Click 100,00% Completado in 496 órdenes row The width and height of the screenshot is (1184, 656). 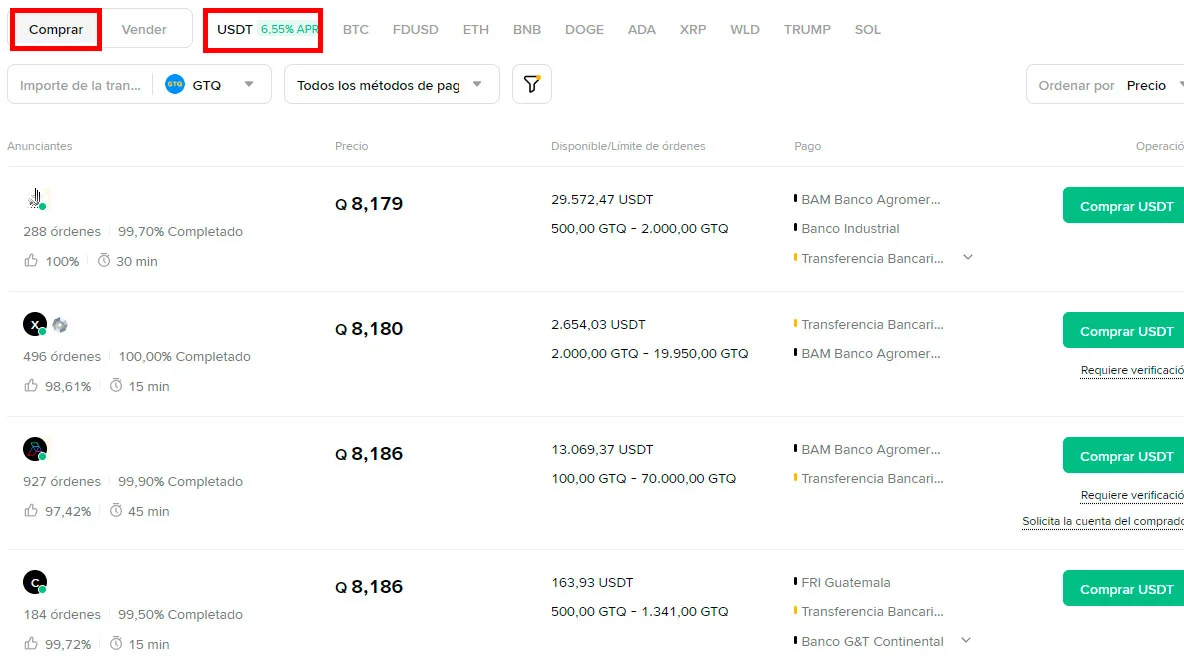[184, 356]
